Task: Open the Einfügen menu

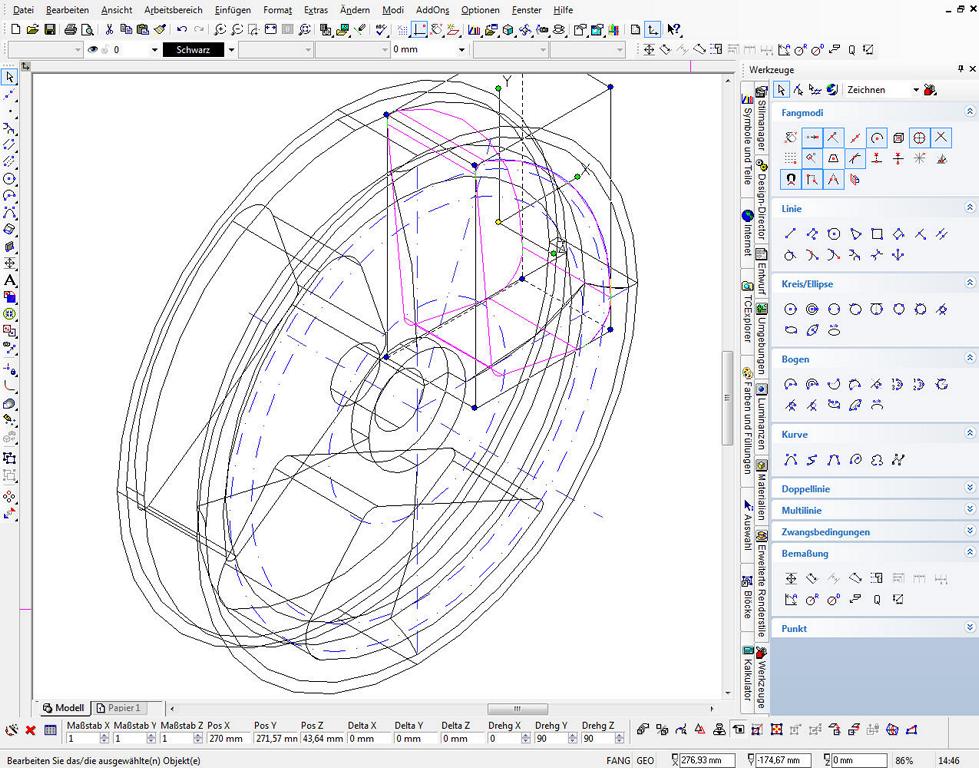Action: click(232, 10)
